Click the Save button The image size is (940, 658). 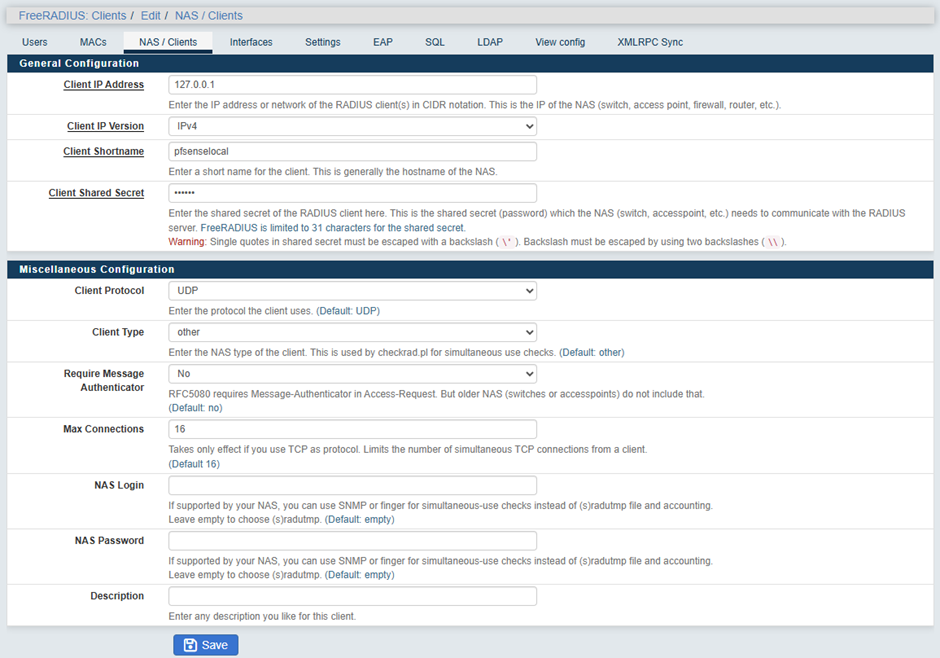tap(205, 645)
